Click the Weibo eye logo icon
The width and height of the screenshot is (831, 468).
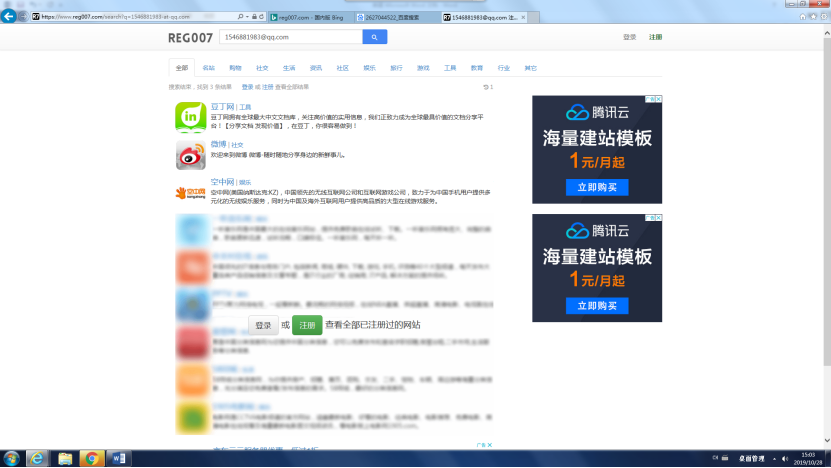(191, 155)
